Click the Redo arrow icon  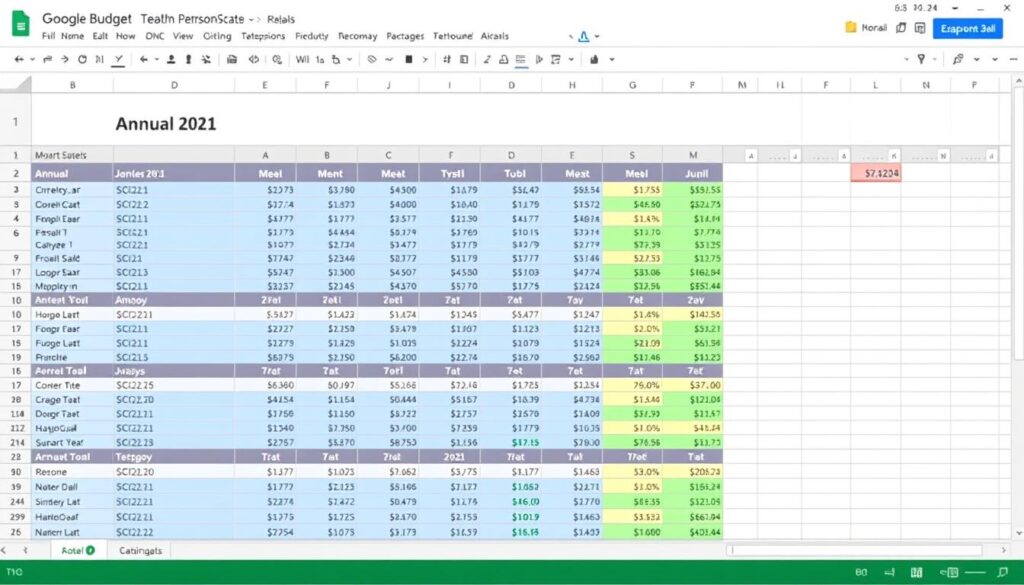point(48,60)
